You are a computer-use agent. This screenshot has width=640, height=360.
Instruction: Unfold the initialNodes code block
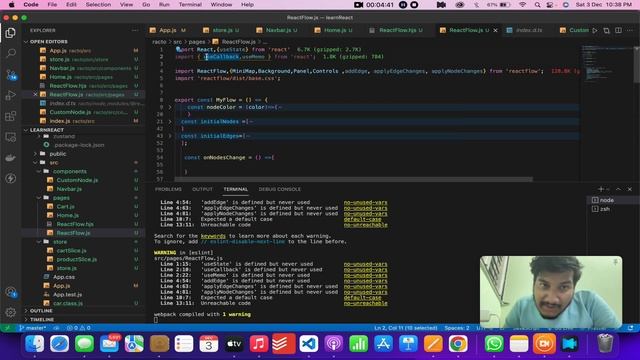(170, 122)
